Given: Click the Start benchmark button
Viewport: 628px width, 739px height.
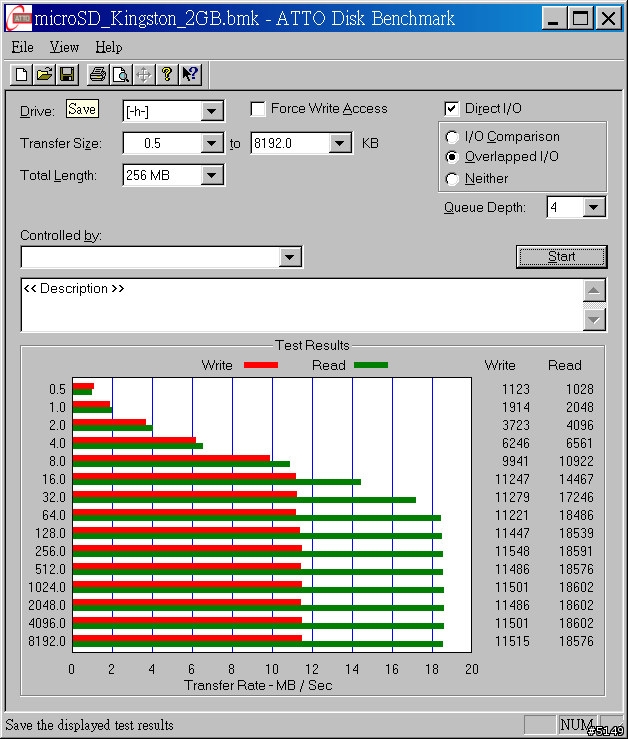Looking at the screenshot, I should tap(562, 257).
